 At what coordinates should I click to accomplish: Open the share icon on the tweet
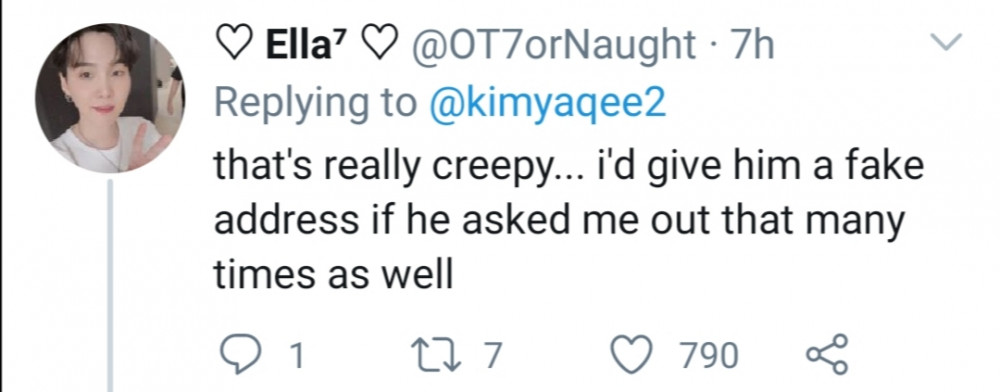point(827,354)
